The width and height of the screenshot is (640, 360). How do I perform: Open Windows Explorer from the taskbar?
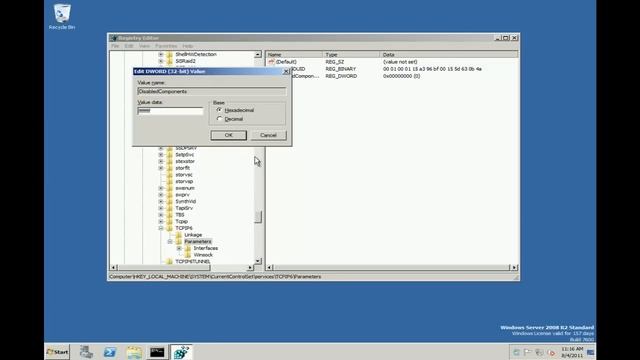[x=134, y=352]
